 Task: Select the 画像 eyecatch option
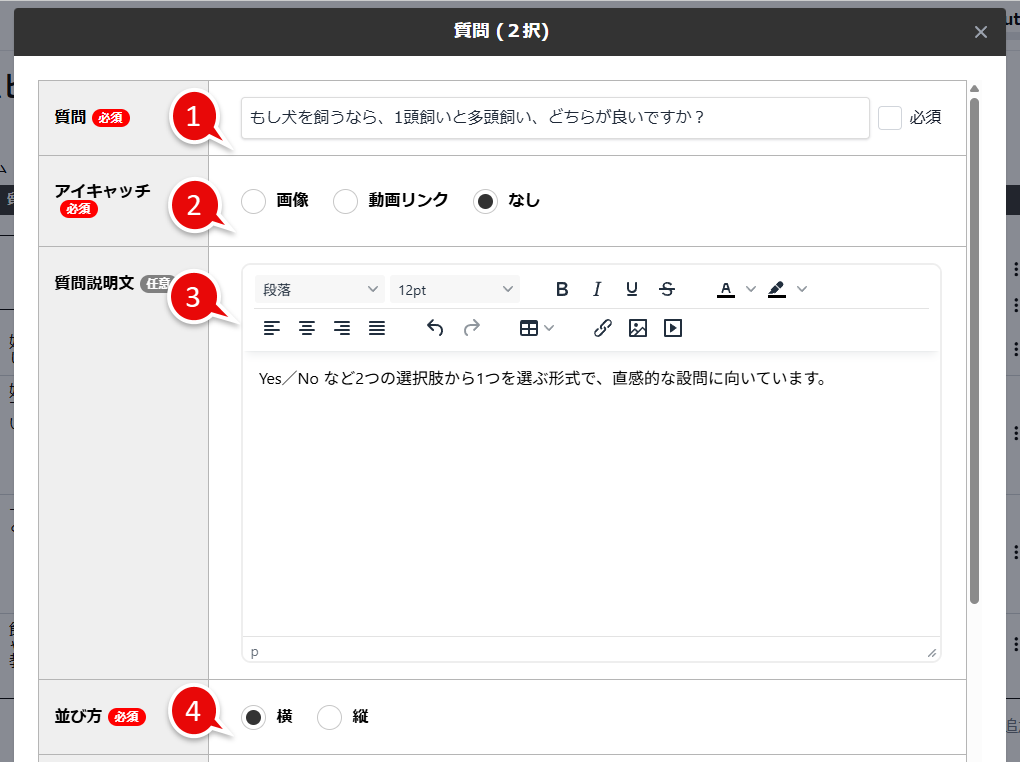click(253, 201)
